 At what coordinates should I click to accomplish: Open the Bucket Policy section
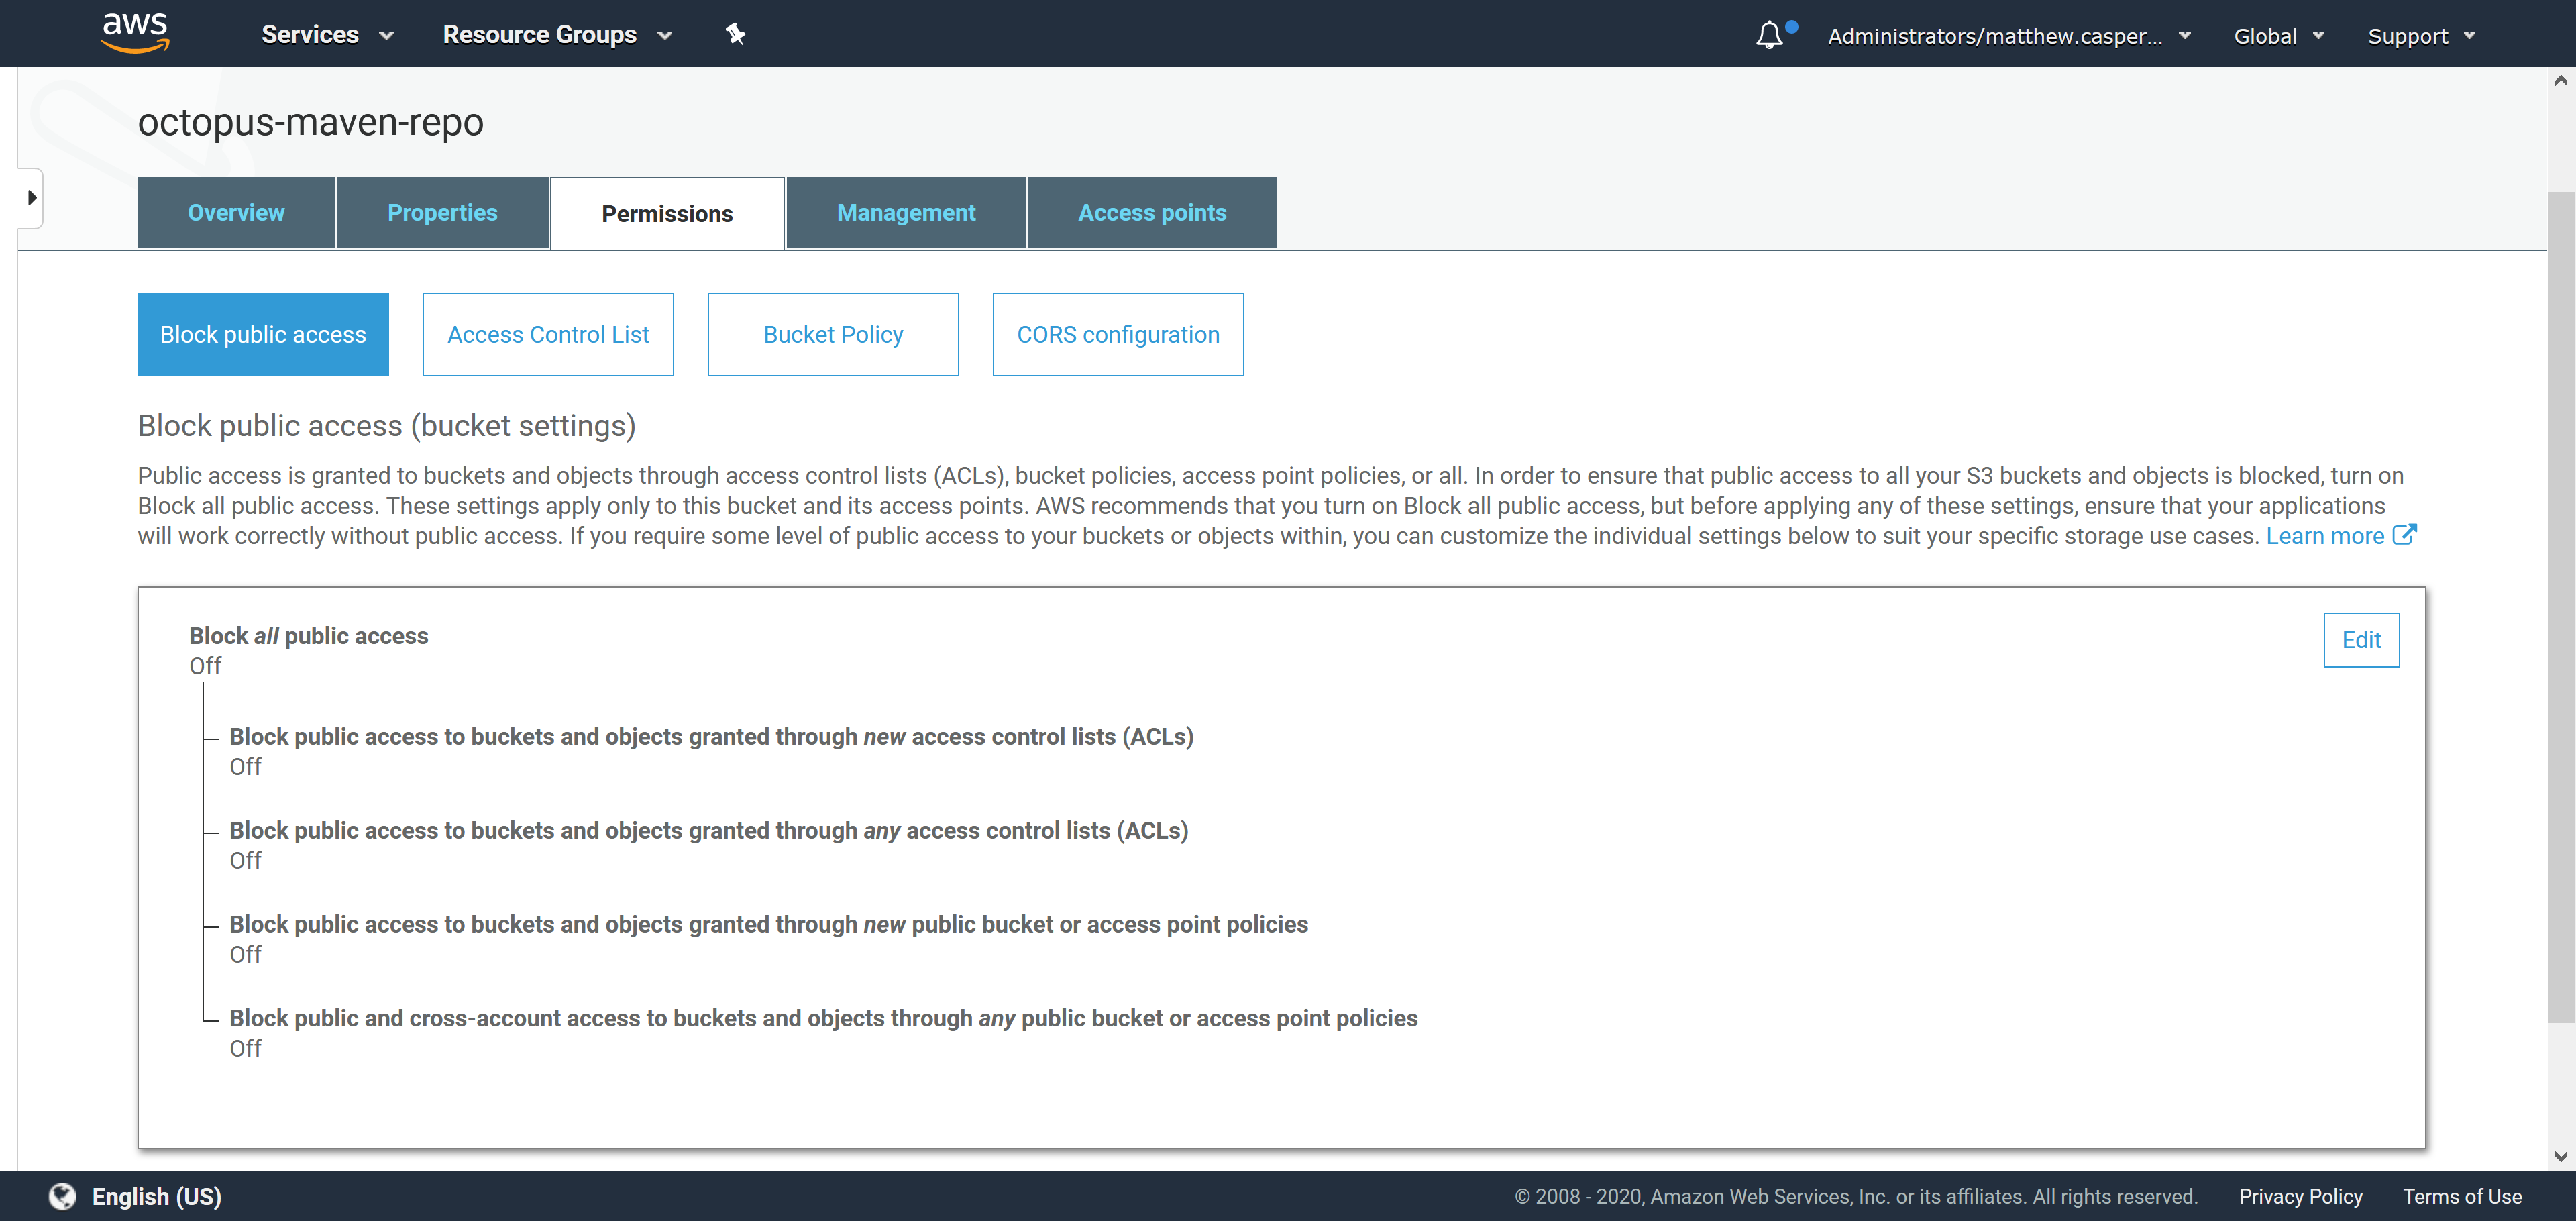click(x=832, y=334)
